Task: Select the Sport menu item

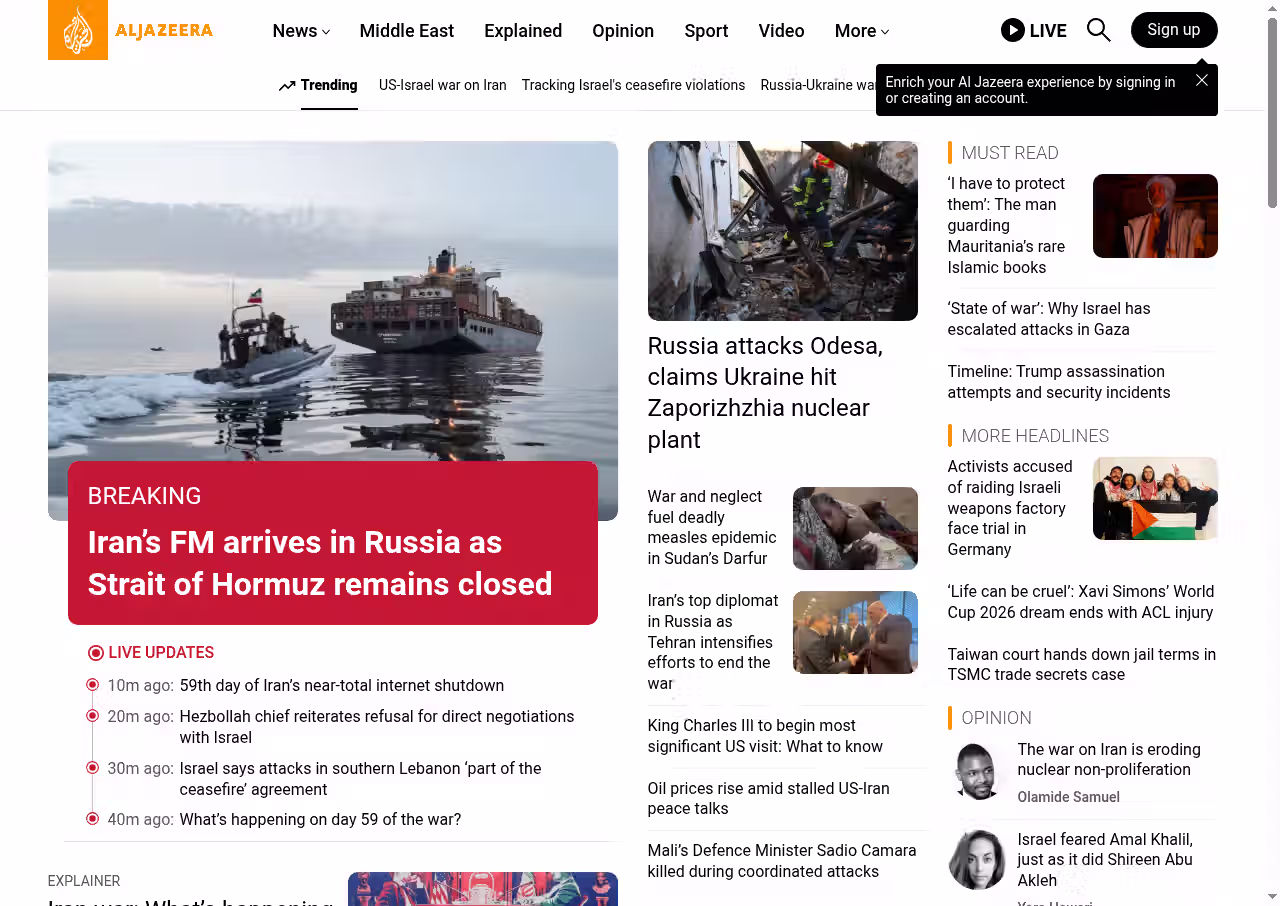Action: [x=706, y=31]
